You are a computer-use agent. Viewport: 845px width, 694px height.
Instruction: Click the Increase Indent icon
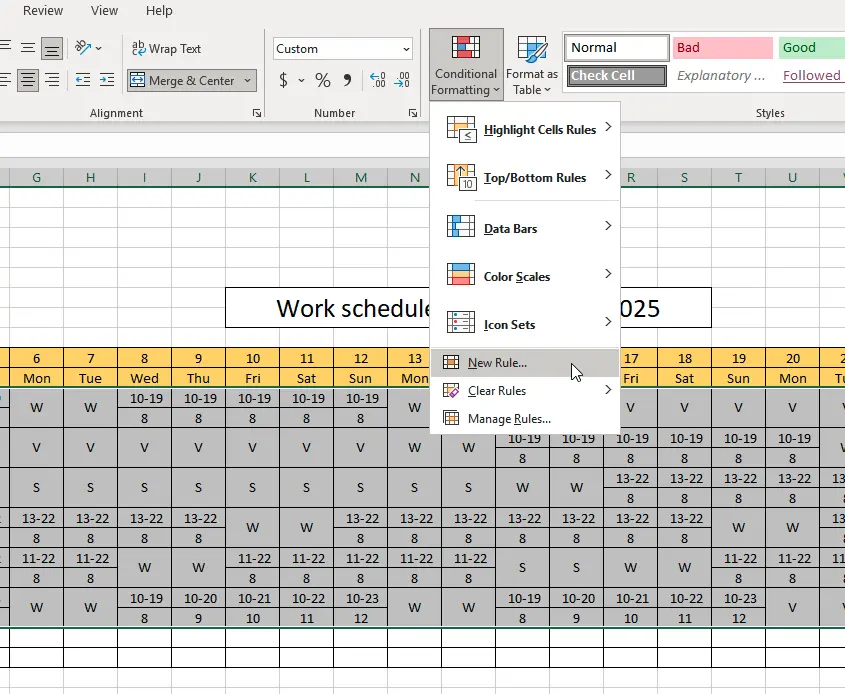pyautogui.click(x=107, y=80)
